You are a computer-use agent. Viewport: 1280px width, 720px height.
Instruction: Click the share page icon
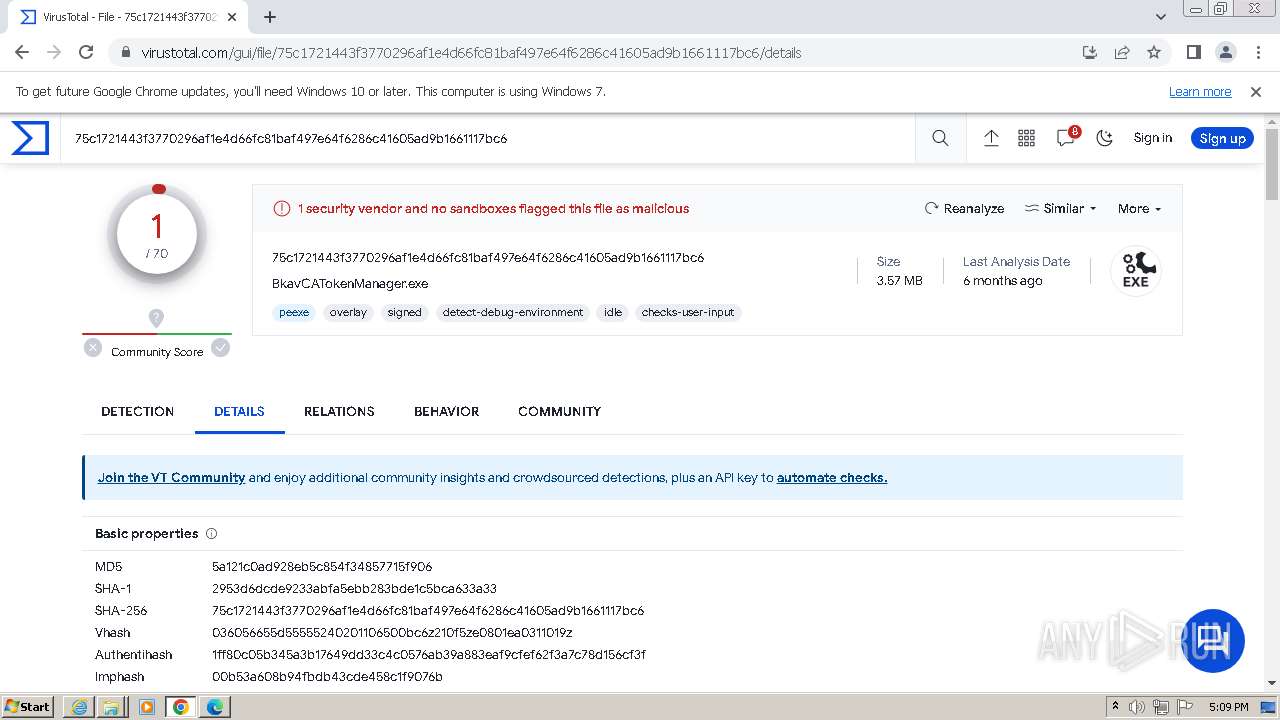click(x=1122, y=52)
